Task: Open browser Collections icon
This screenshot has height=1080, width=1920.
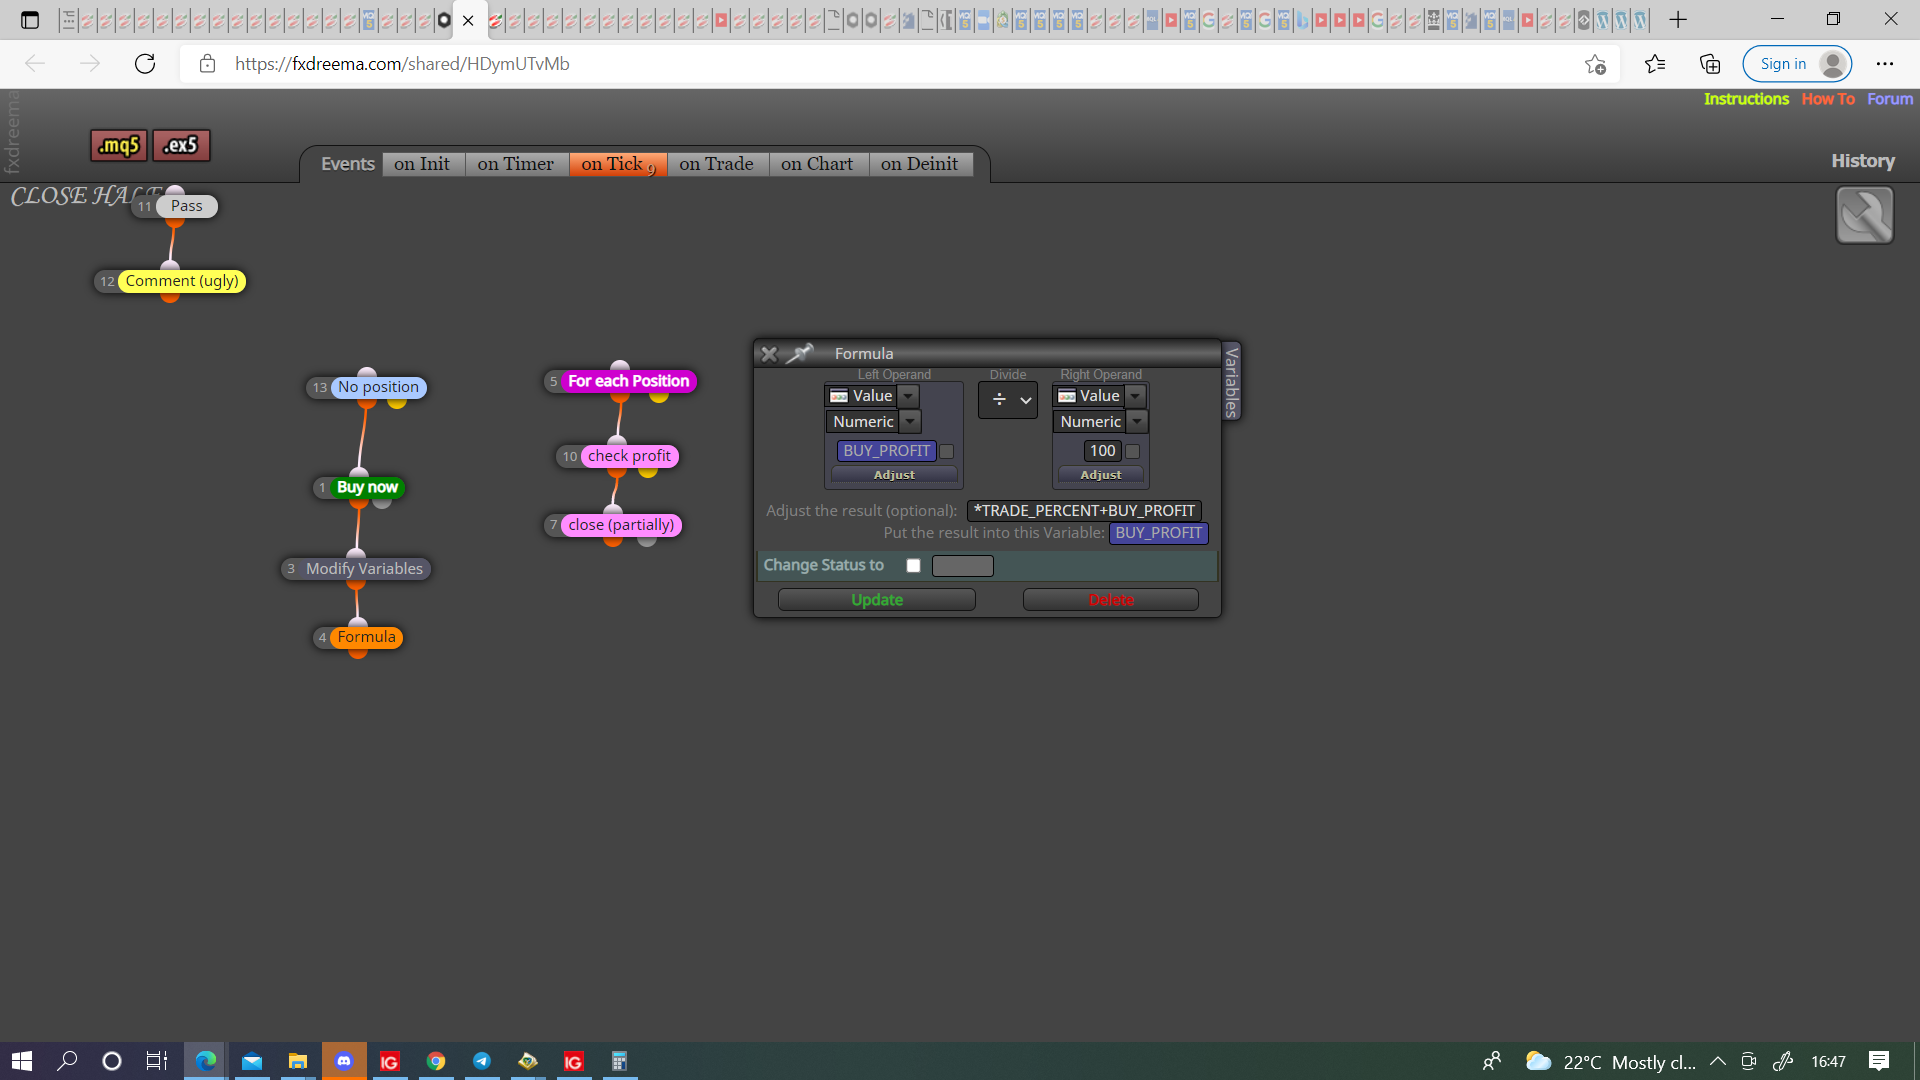Action: 1710,64
